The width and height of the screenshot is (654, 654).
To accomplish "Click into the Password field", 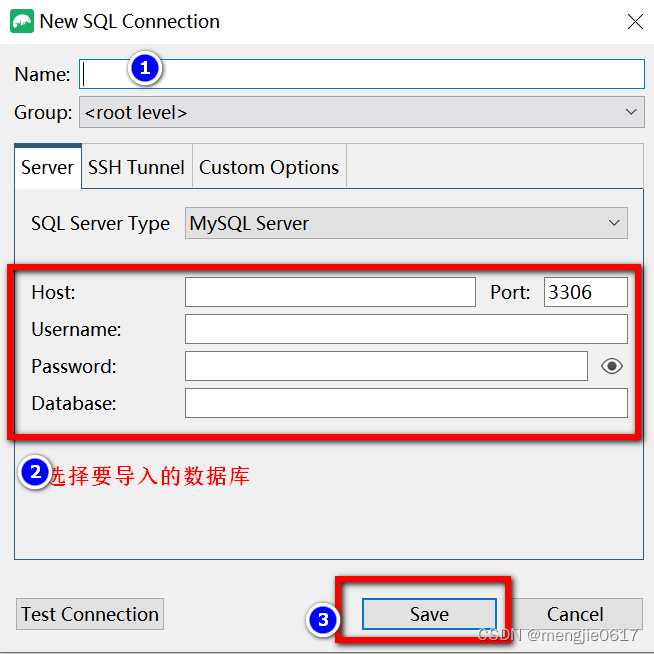I will [x=386, y=366].
